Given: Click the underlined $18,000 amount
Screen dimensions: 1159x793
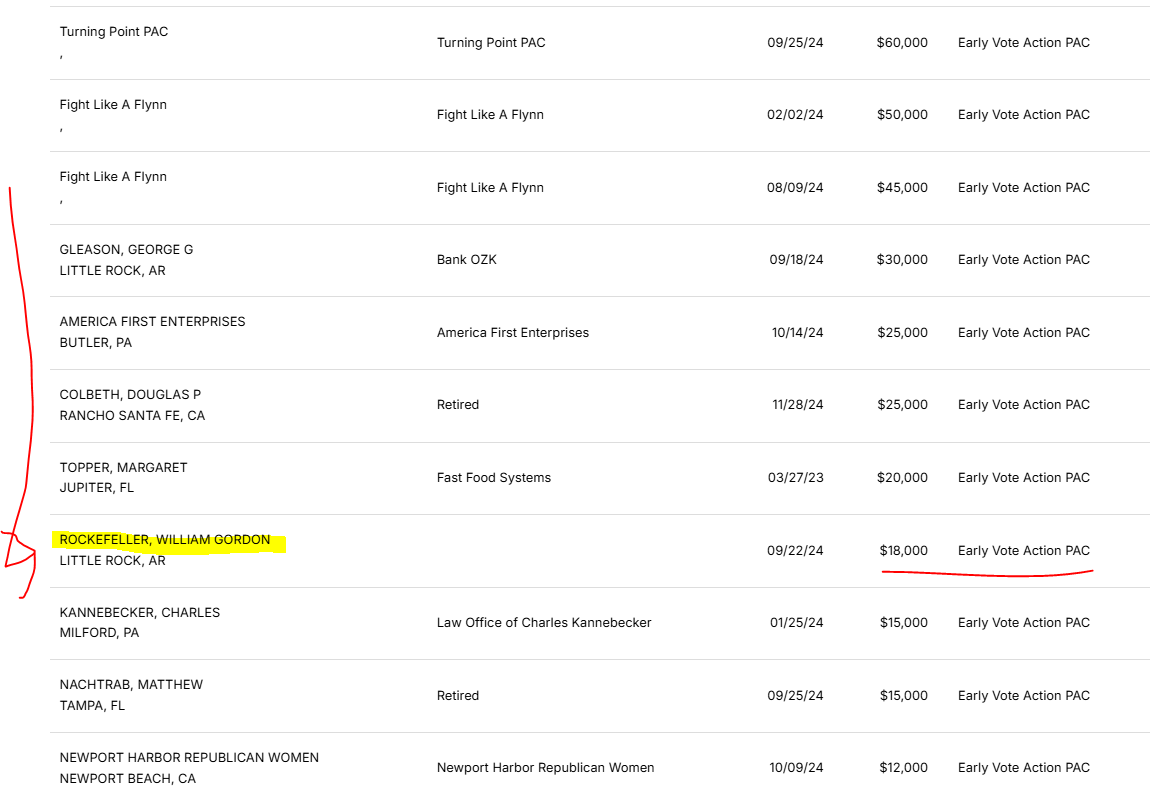Looking at the screenshot, I should (903, 551).
